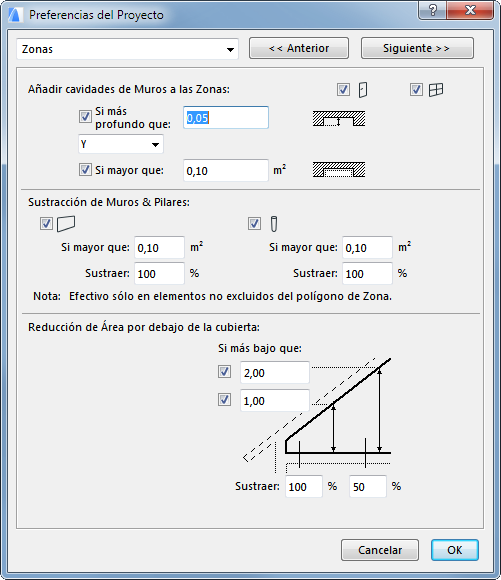
Task: Click the cavity depth diagram icon
Action: [339, 119]
